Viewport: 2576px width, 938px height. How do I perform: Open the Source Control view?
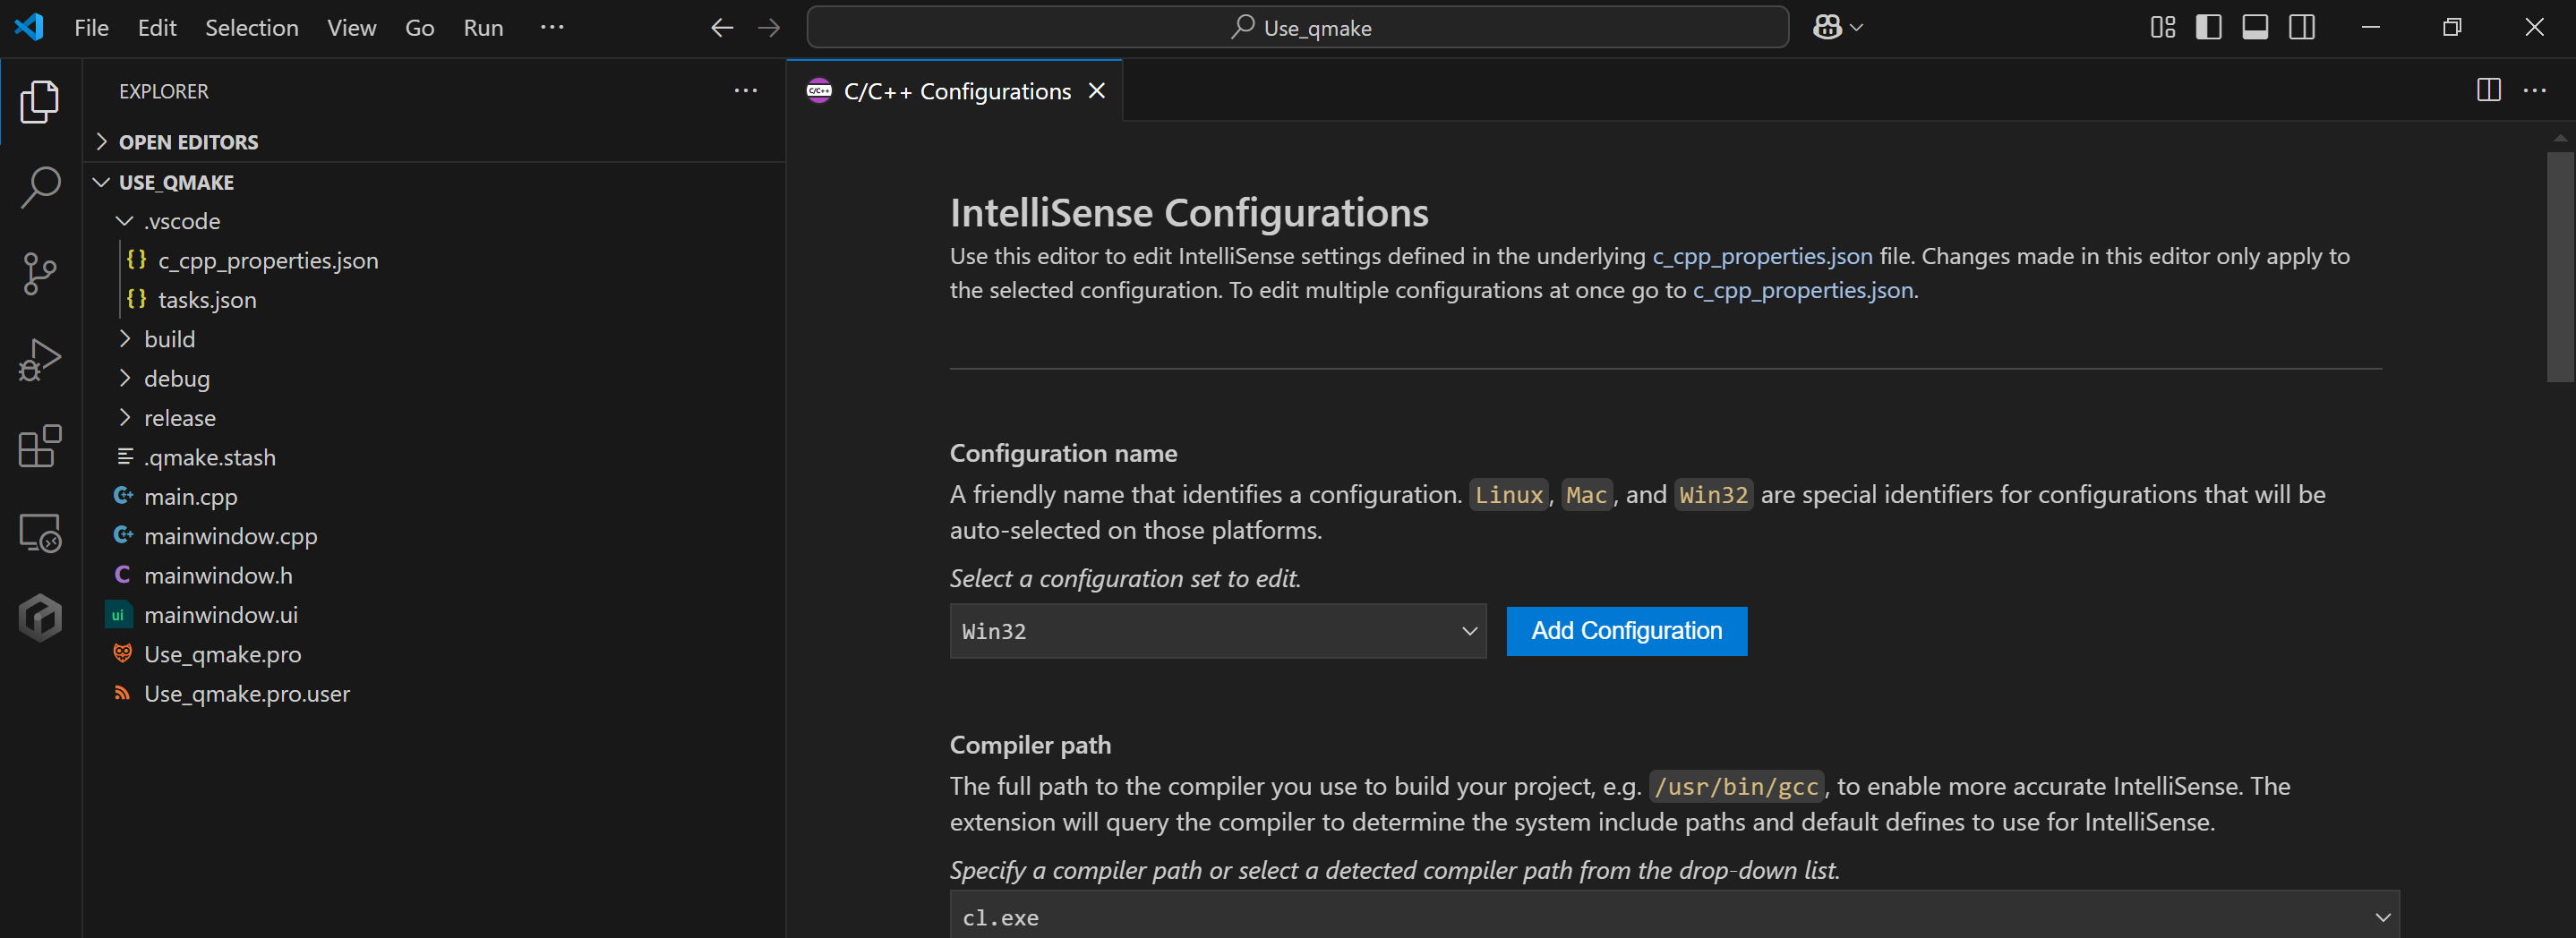point(40,273)
